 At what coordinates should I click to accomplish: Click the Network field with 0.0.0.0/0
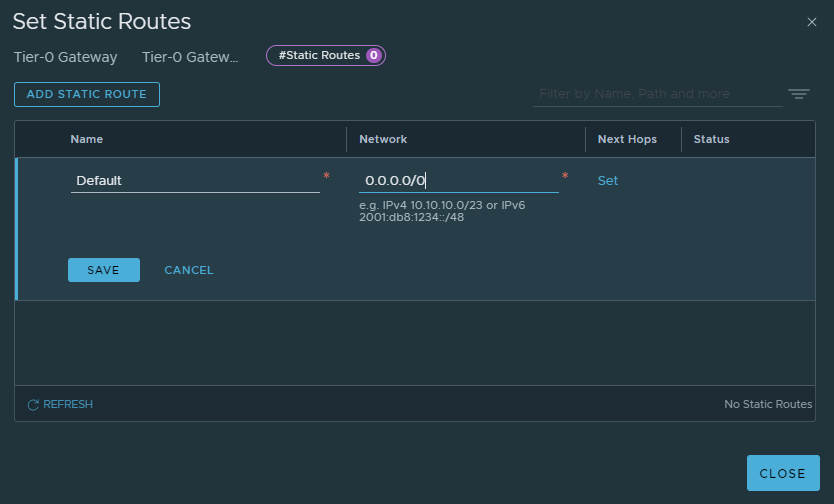click(x=458, y=181)
